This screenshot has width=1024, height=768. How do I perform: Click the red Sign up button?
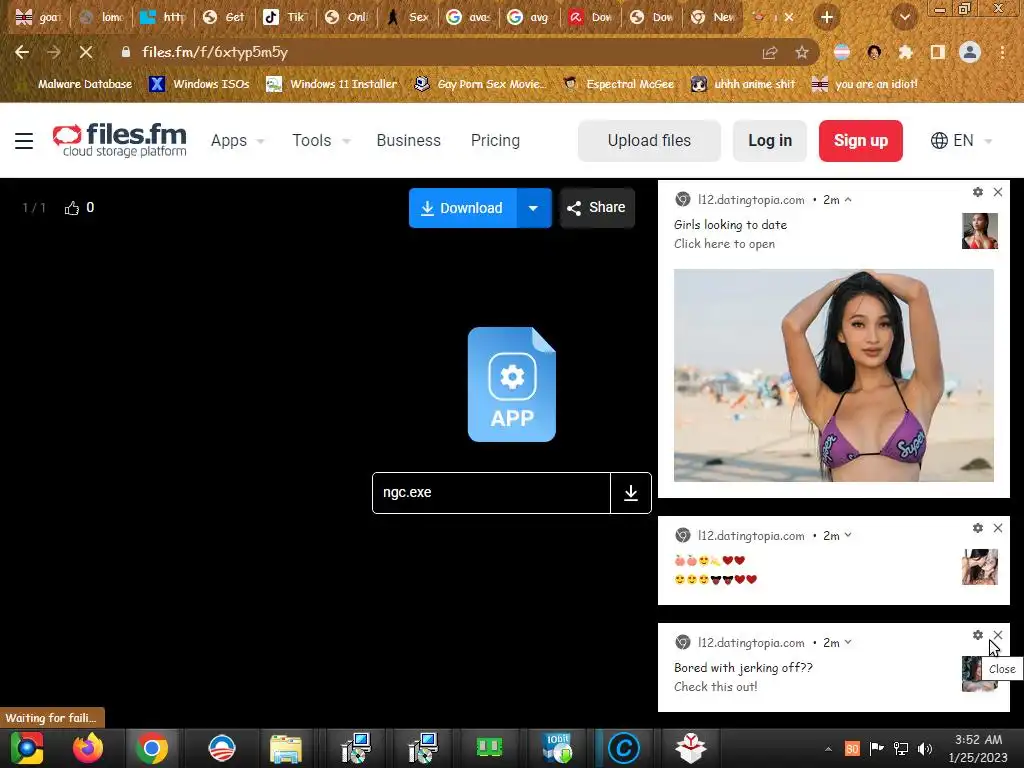[x=861, y=140]
